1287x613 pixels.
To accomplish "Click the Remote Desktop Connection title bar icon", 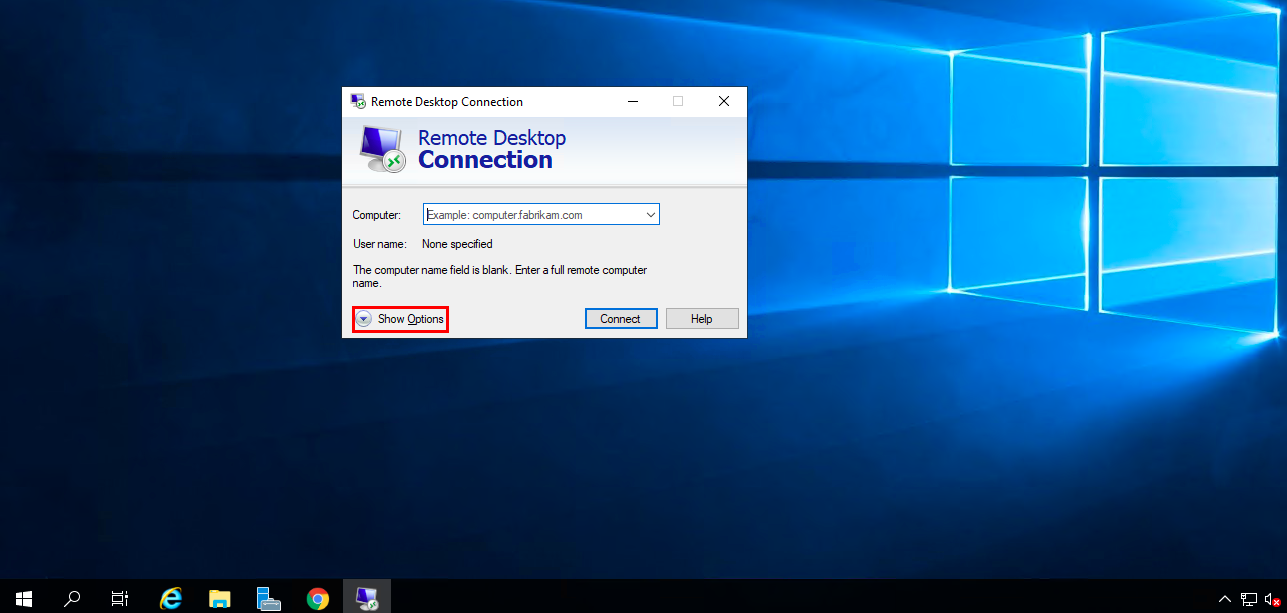I will point(358,101).
